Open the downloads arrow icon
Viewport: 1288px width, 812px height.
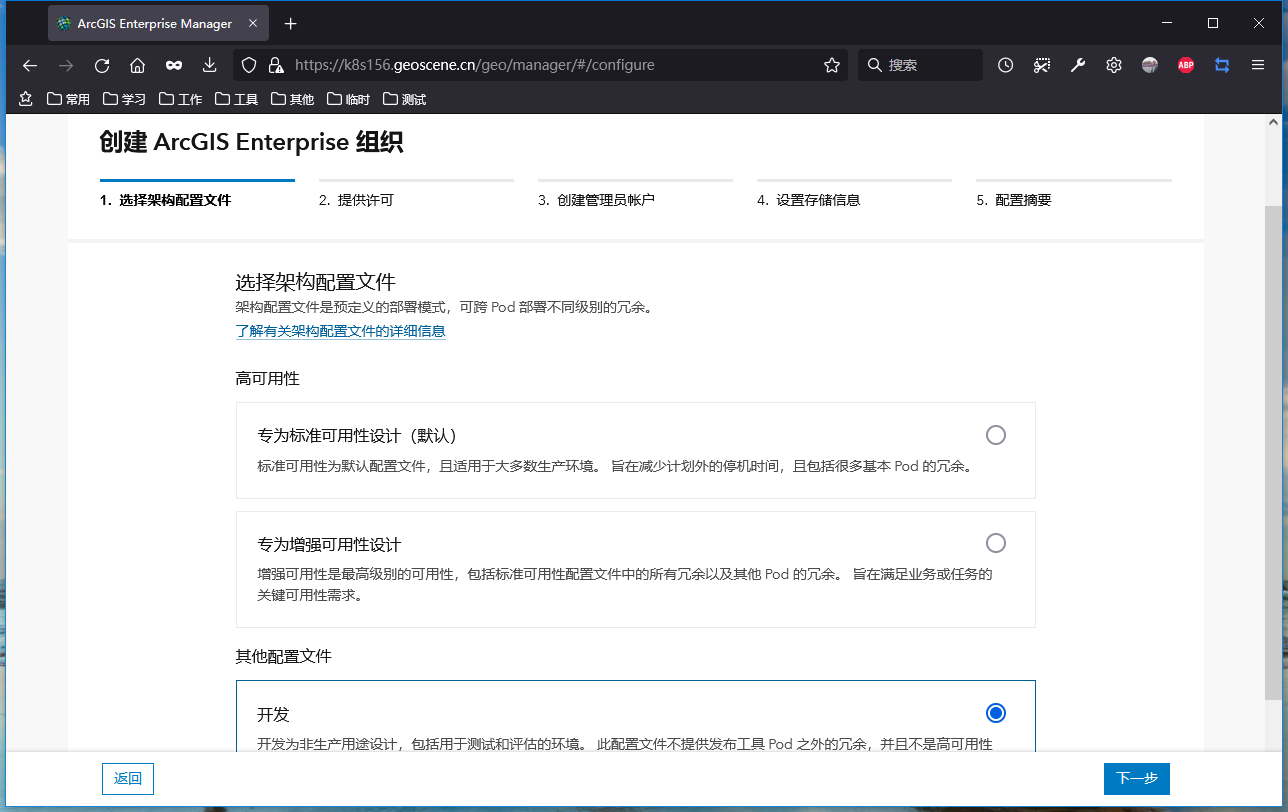pyautogui.click(x=210, y=65)
